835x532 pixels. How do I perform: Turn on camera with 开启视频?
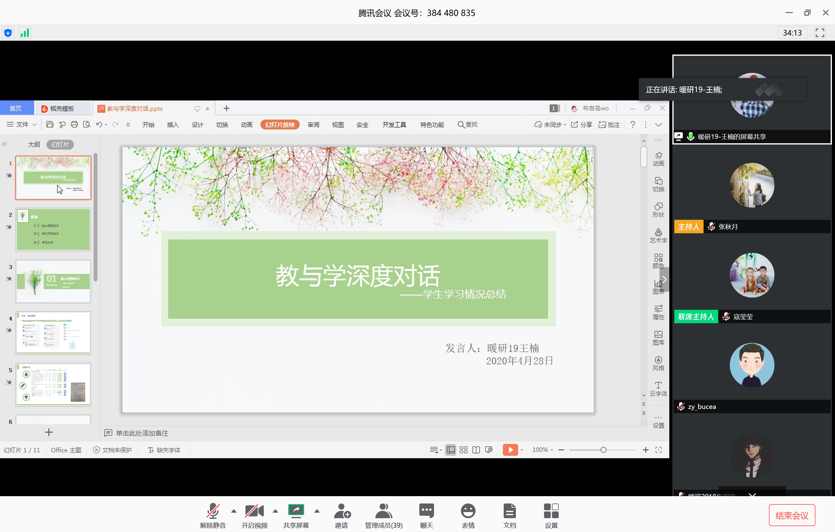pyautogui.click(x=254, y=512)
